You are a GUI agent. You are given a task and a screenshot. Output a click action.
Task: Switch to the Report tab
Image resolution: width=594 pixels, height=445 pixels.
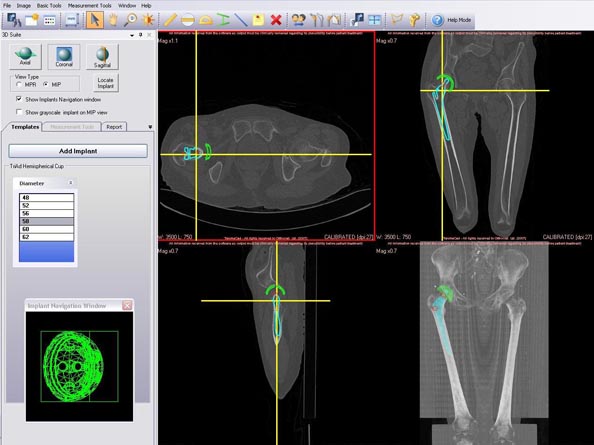click(x=114, y=127)
